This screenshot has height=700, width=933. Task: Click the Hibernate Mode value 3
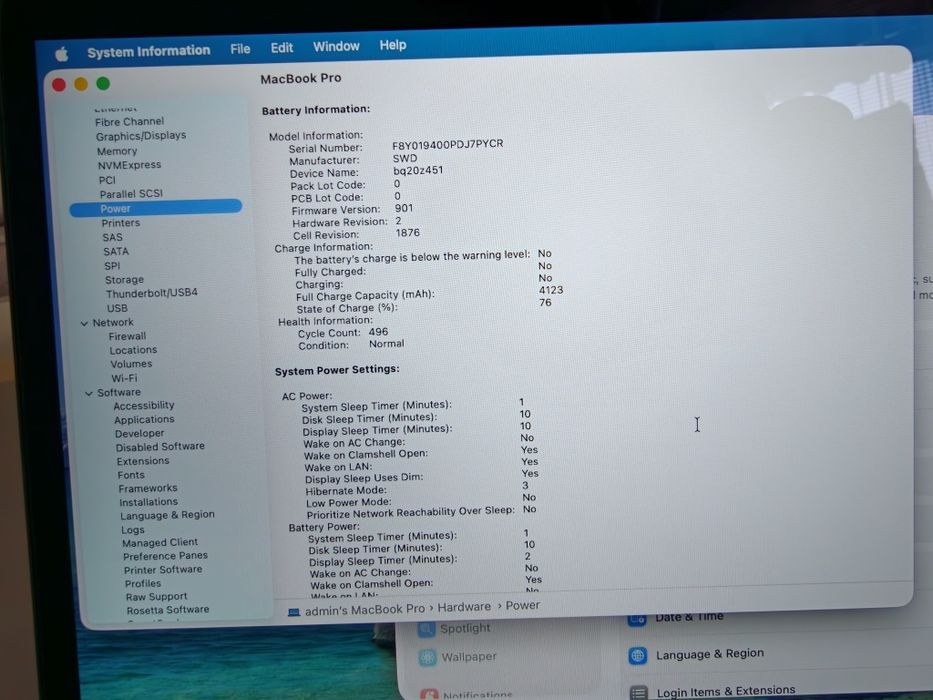pos(525,485)
